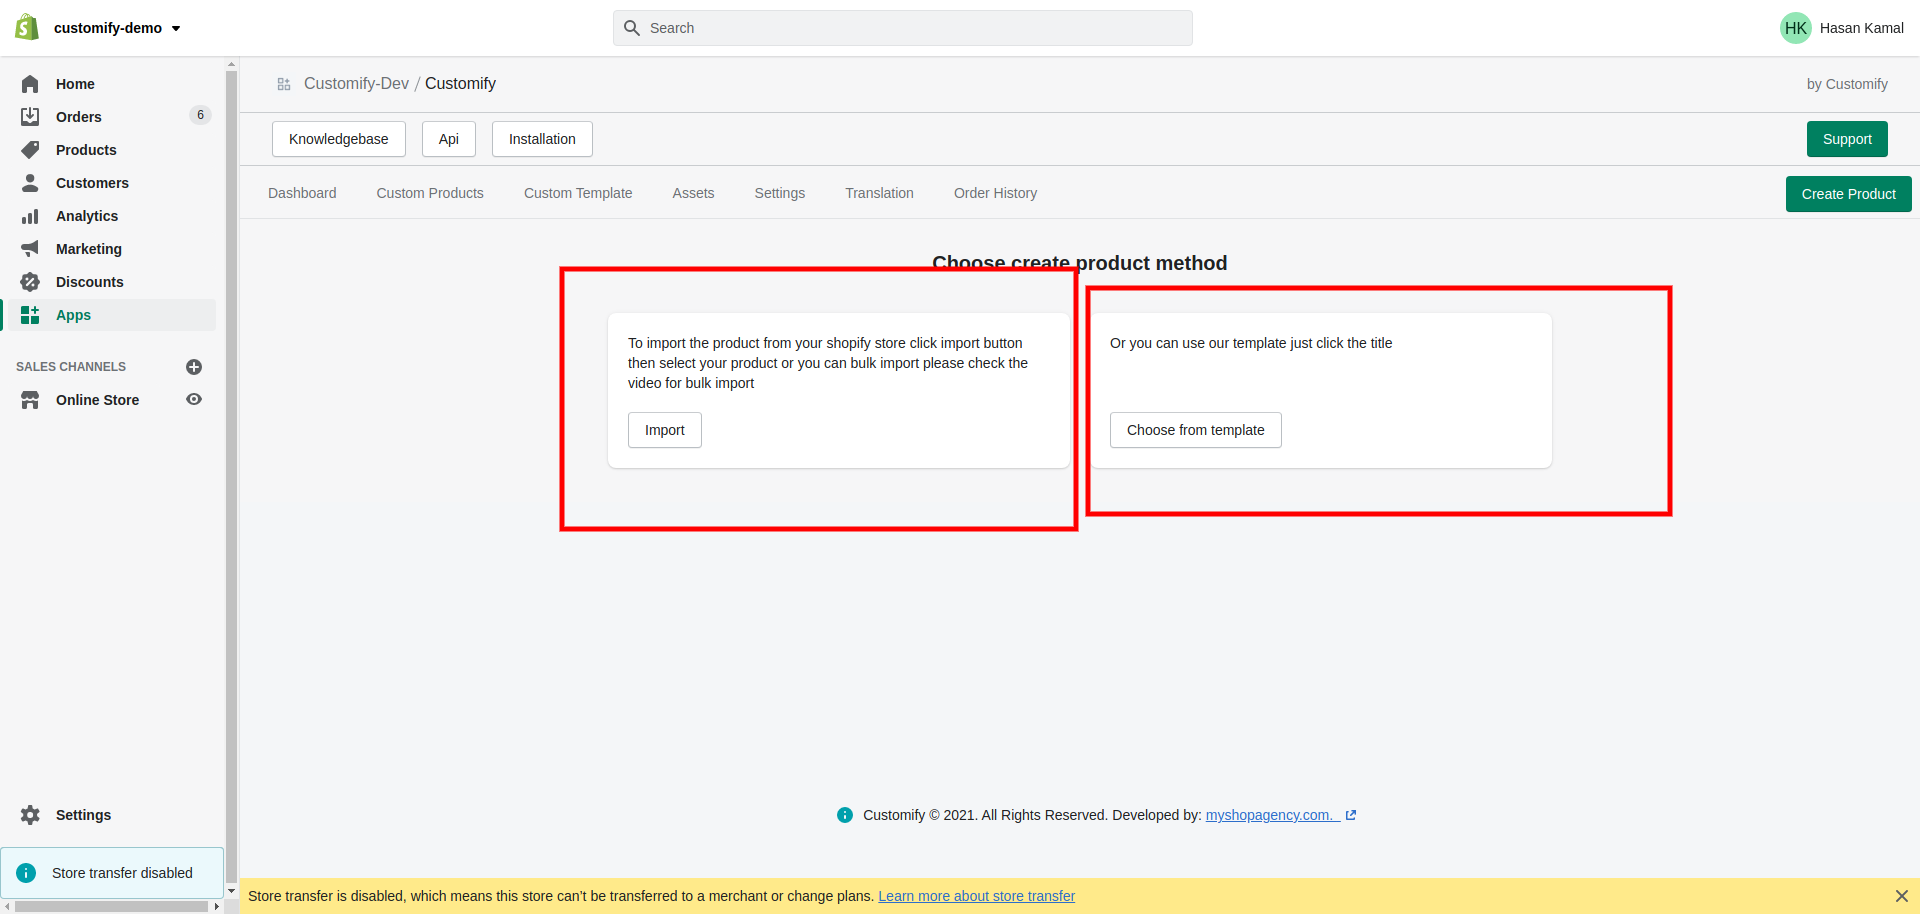Click the Hasan Kamal account name
This screenshot has height=914, width=1920.
[x=1861, y=28]
